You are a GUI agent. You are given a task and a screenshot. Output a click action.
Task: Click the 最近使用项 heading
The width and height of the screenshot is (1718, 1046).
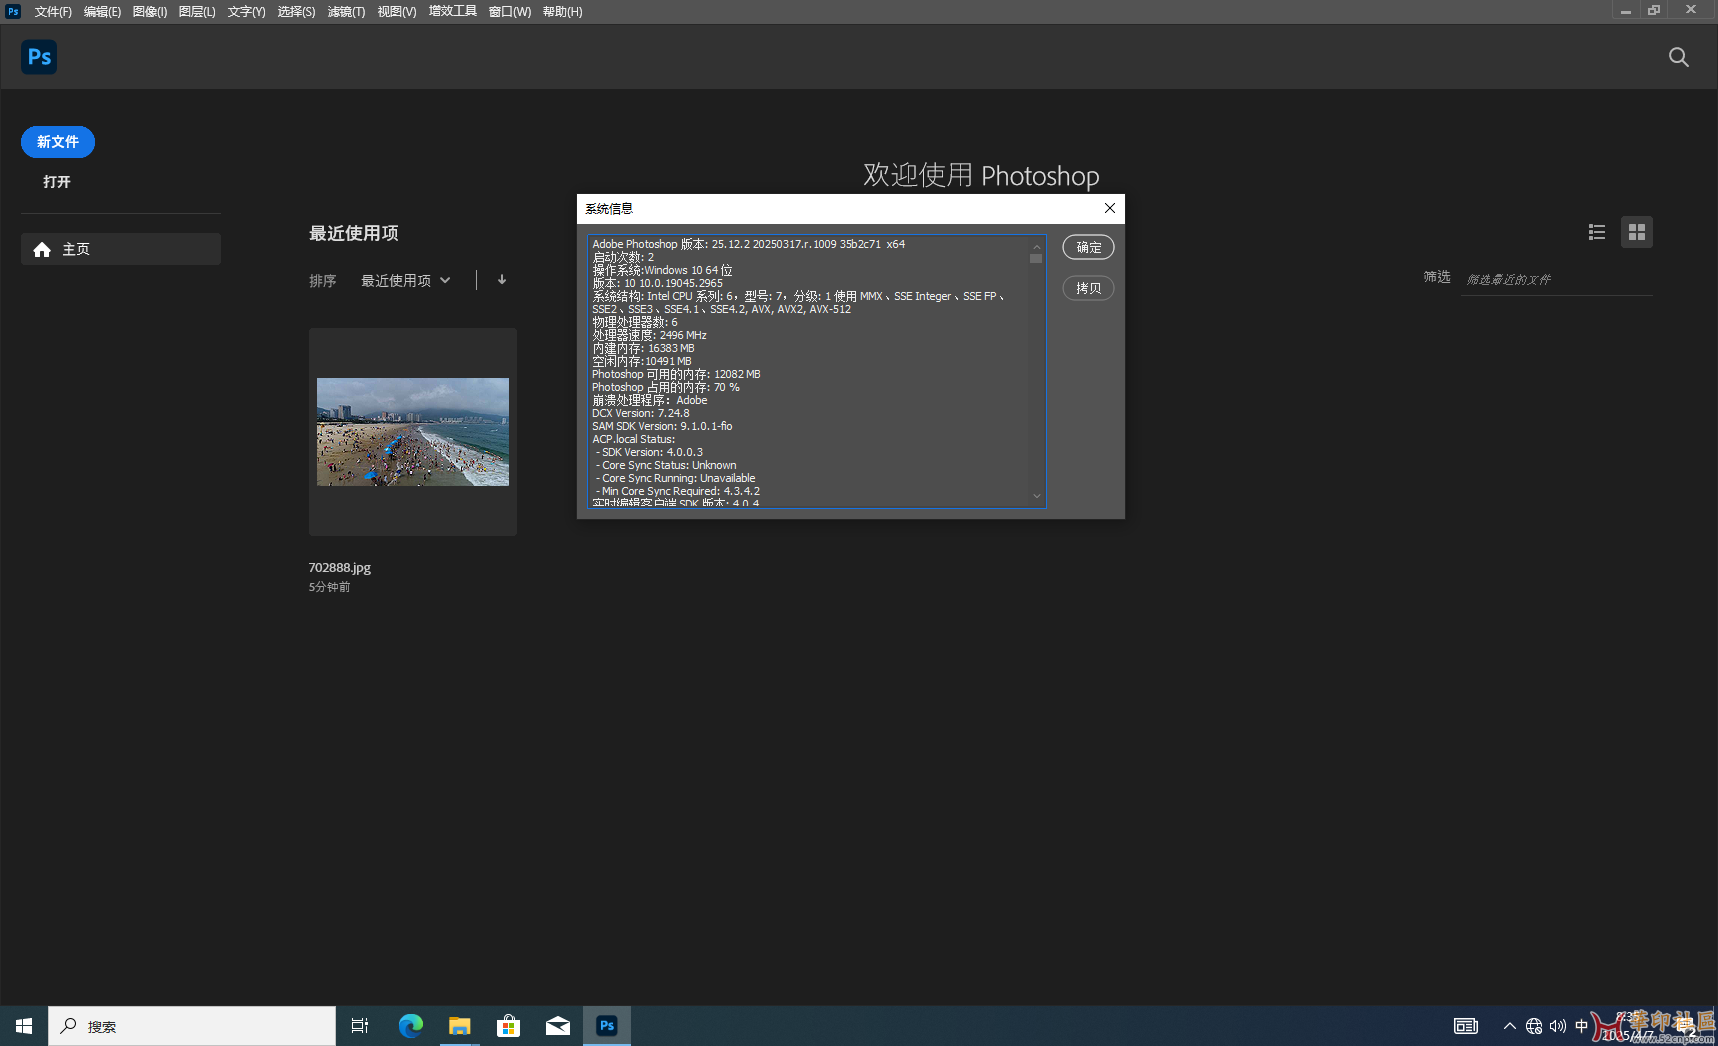pyautogui.click(x=354, y=233)
